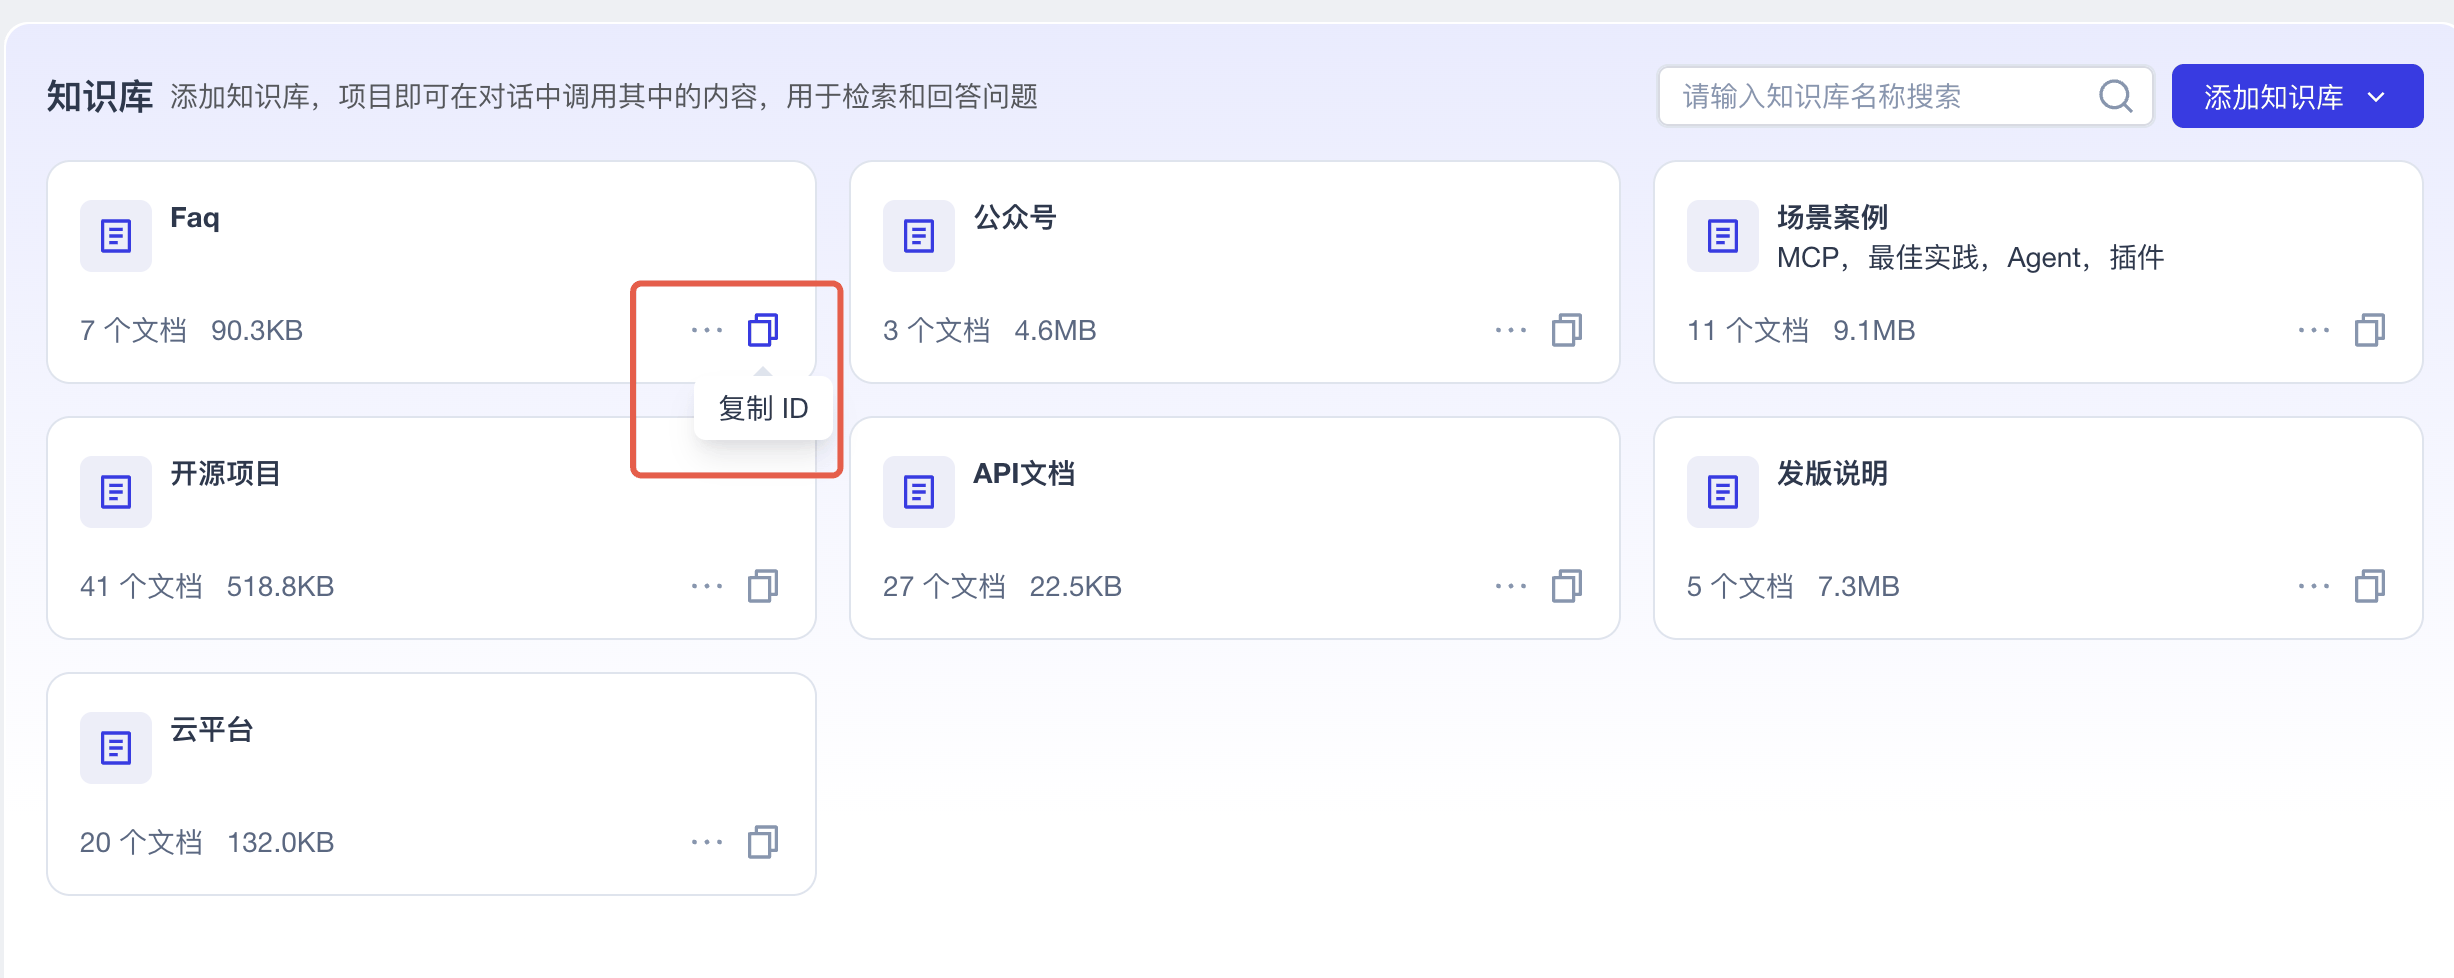The height and width of the screenshot is (978, 2454).
Task: Focus the knowledge base name search field
Action: pyautogui.click(x=1880, y=96)
